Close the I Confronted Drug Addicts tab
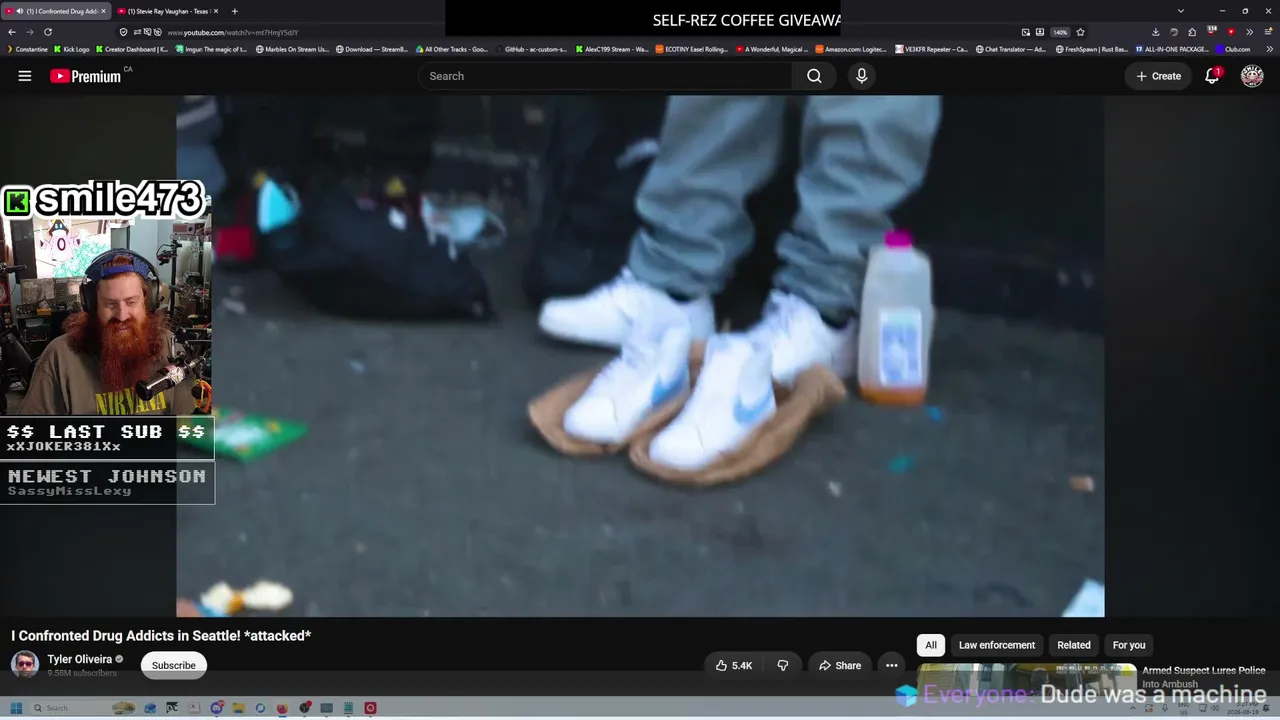The height and width of the screenshot is (720, 1280). [x=103, y=11]
